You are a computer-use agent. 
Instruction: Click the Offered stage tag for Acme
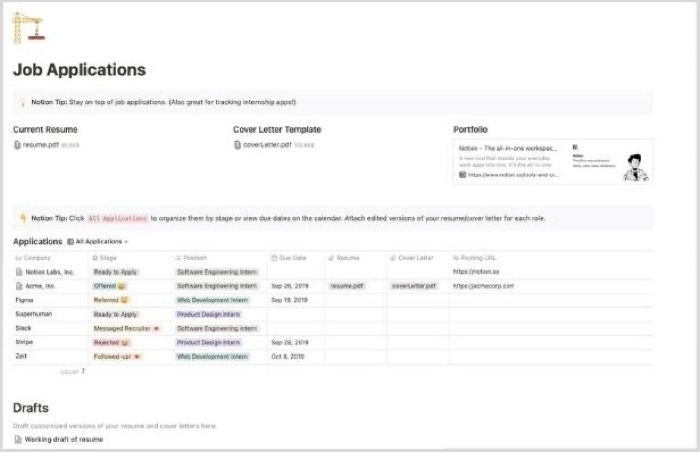point(110,286)
